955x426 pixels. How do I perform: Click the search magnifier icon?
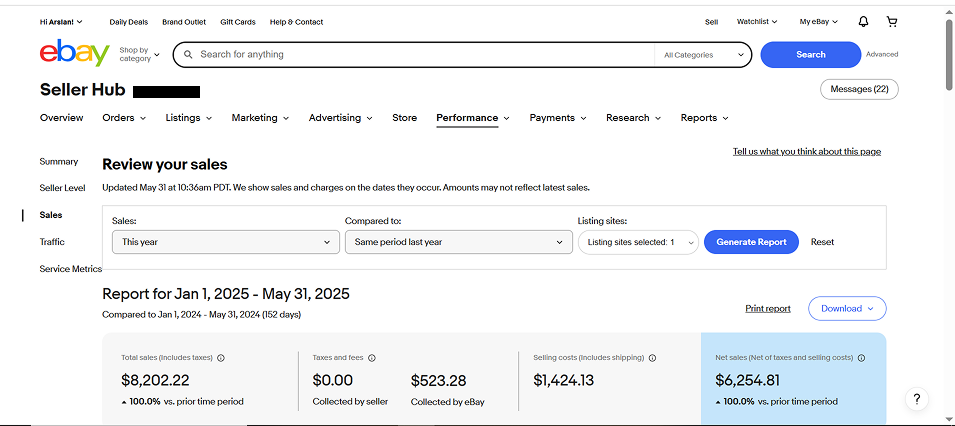click(188, 54)
